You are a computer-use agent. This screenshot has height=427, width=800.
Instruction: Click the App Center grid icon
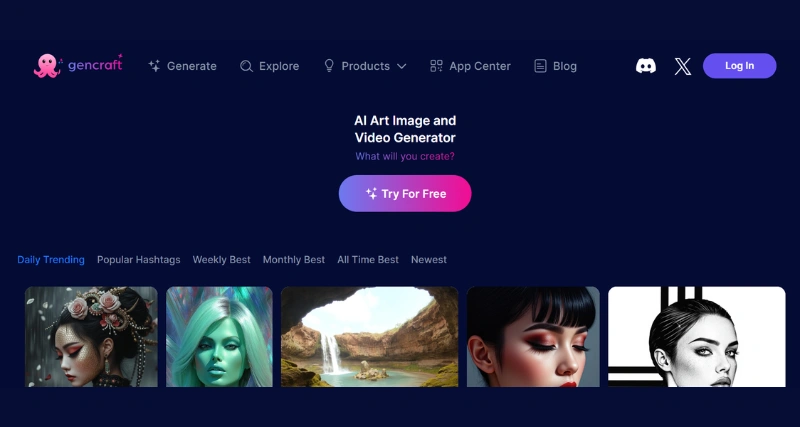(x=436, y=66)
